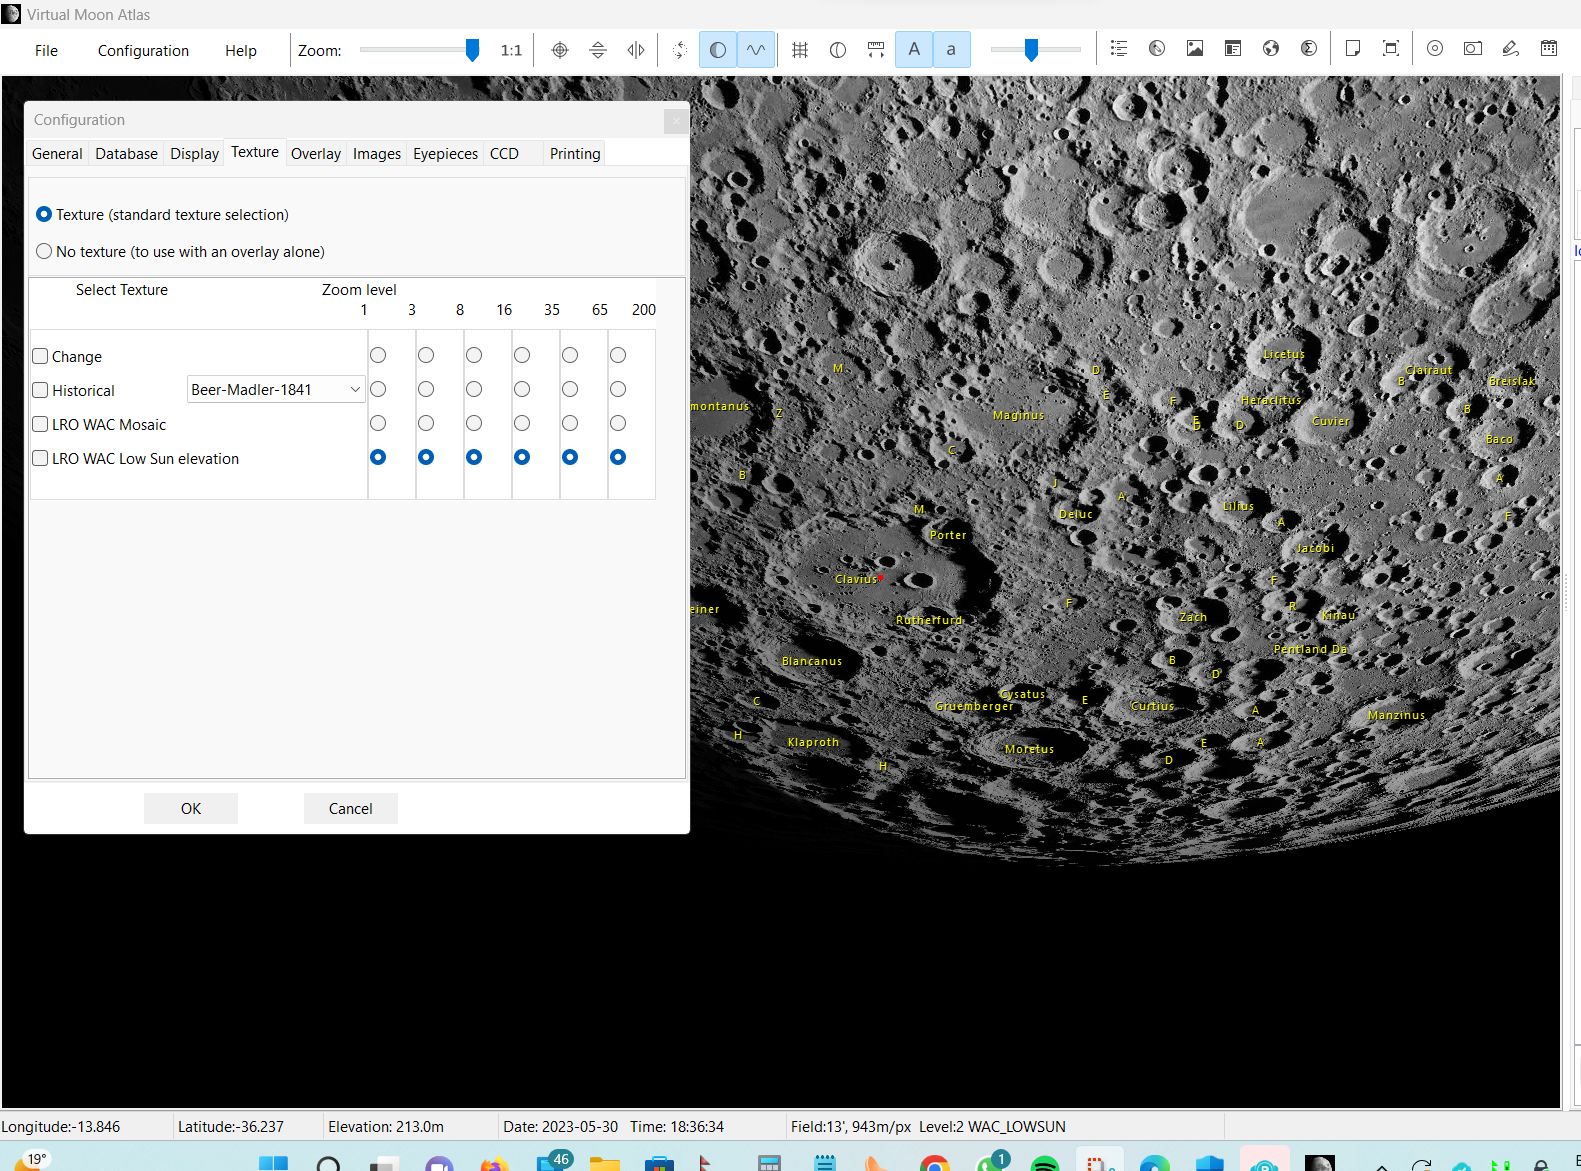Select Historical radio for zoom level 8
The image size is (1581, 1171).
point(474,389)
